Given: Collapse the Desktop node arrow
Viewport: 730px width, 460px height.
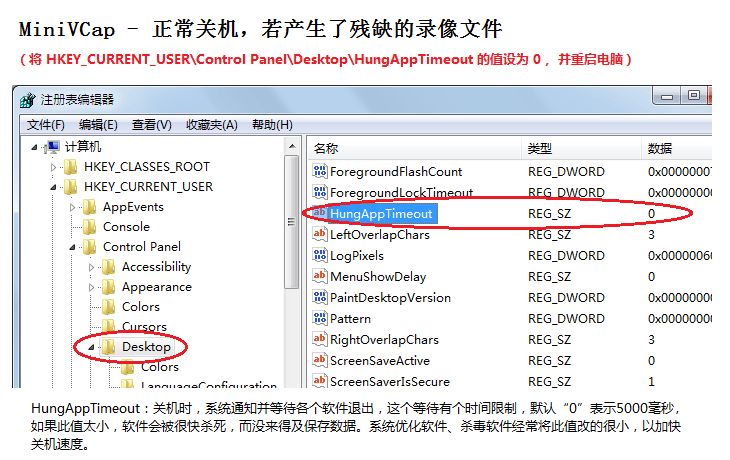Looking at the screenshot, I should [91, 347].
